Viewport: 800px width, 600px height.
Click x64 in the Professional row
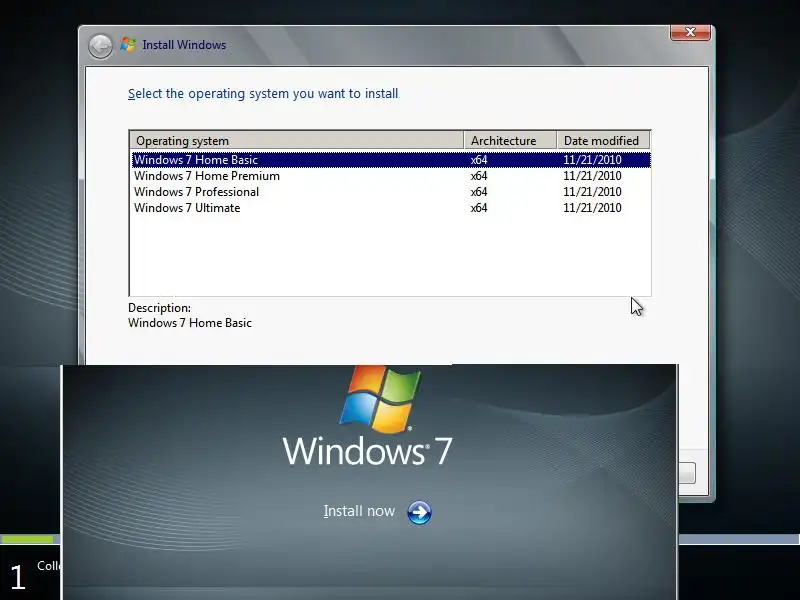(x=479, y=192)
